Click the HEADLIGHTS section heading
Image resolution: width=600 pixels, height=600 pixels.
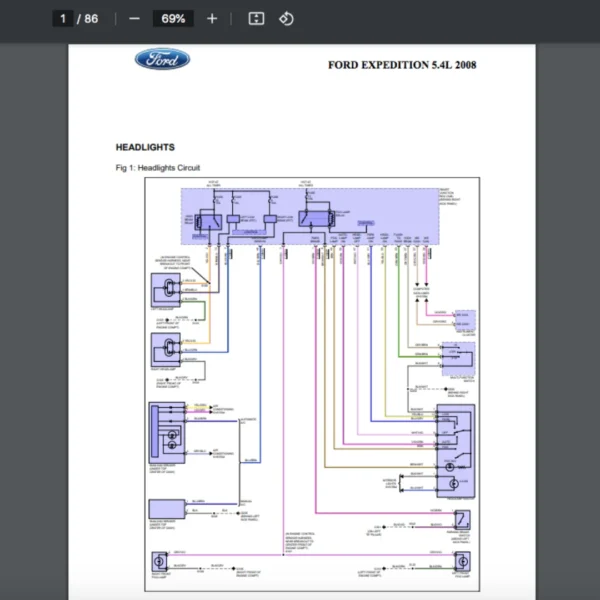click(x=145, y=147)
